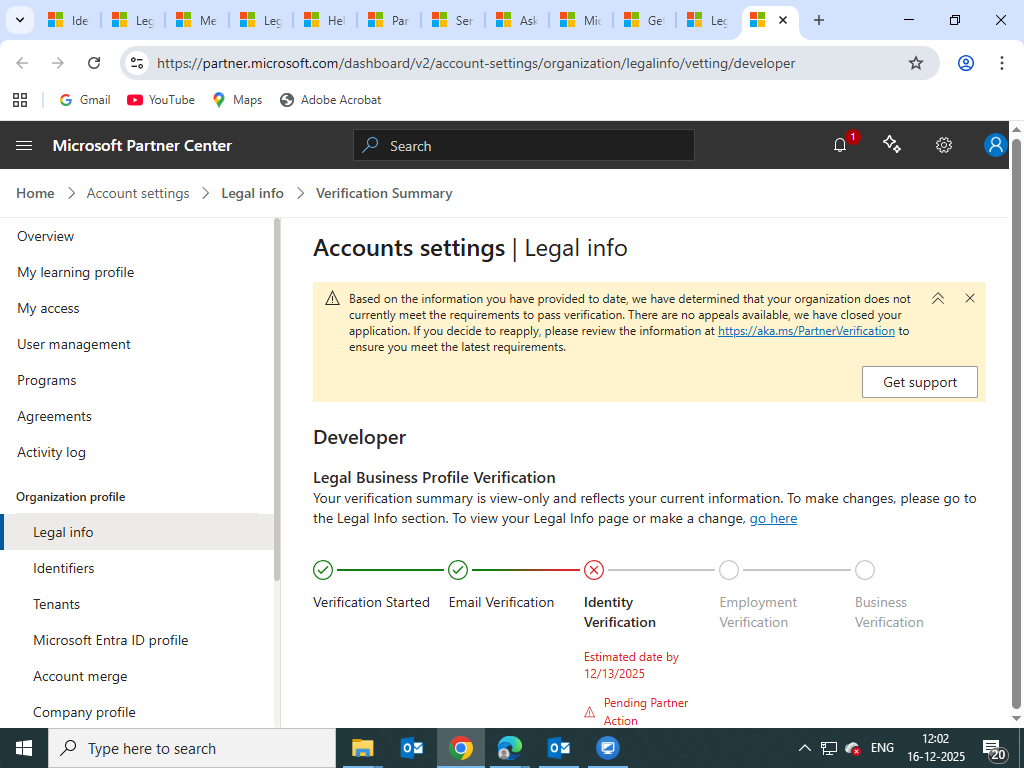1024x768 pixels.
Task: Switch to the 'Par' browser tab
Action: [389, 20]
